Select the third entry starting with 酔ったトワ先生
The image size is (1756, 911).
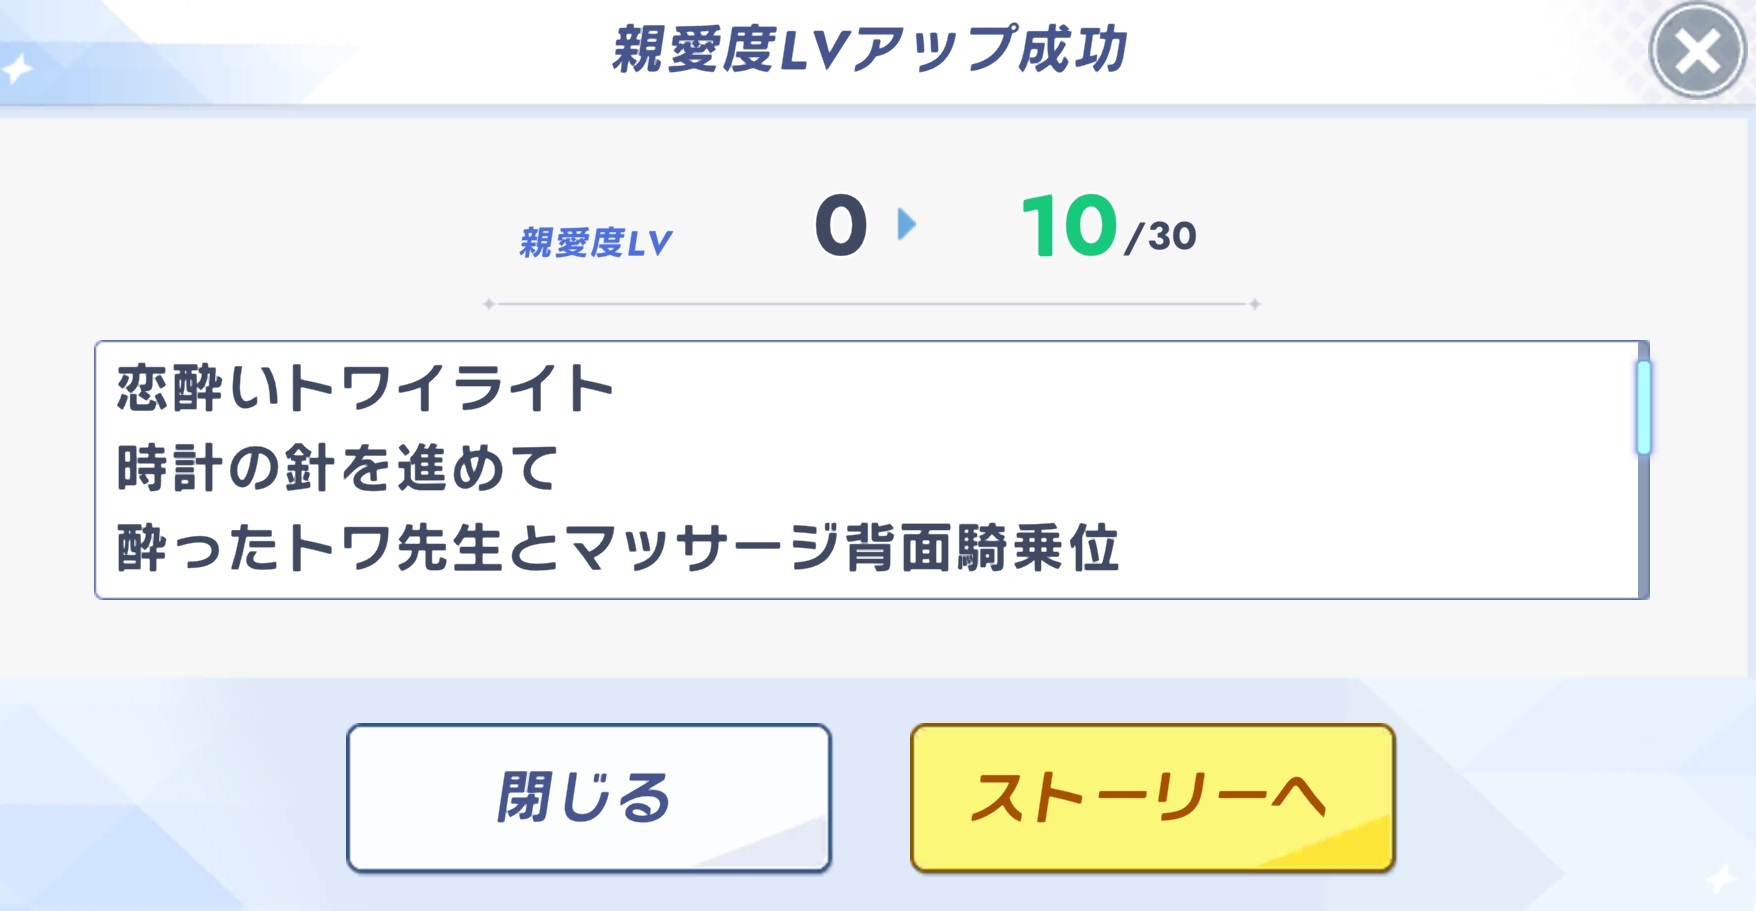617,548
